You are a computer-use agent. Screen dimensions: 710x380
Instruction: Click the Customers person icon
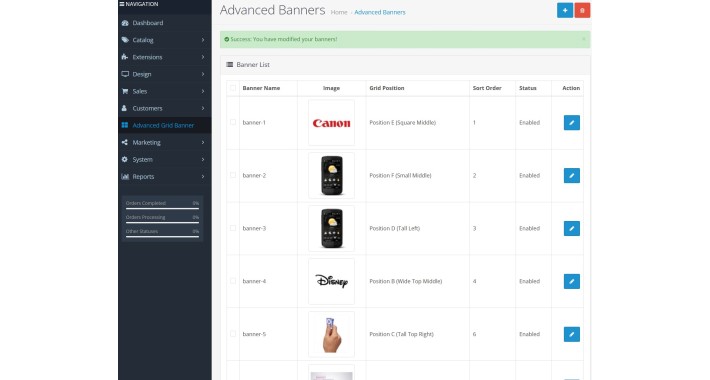125,108
